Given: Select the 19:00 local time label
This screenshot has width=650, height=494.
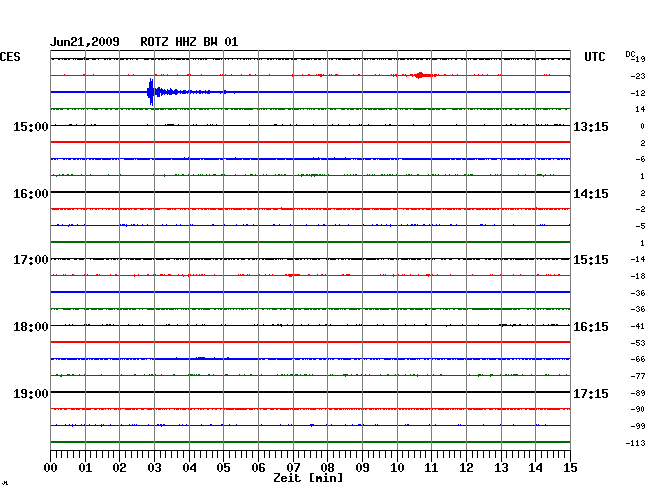Looking at the screenshot, I should pos(31,393).
